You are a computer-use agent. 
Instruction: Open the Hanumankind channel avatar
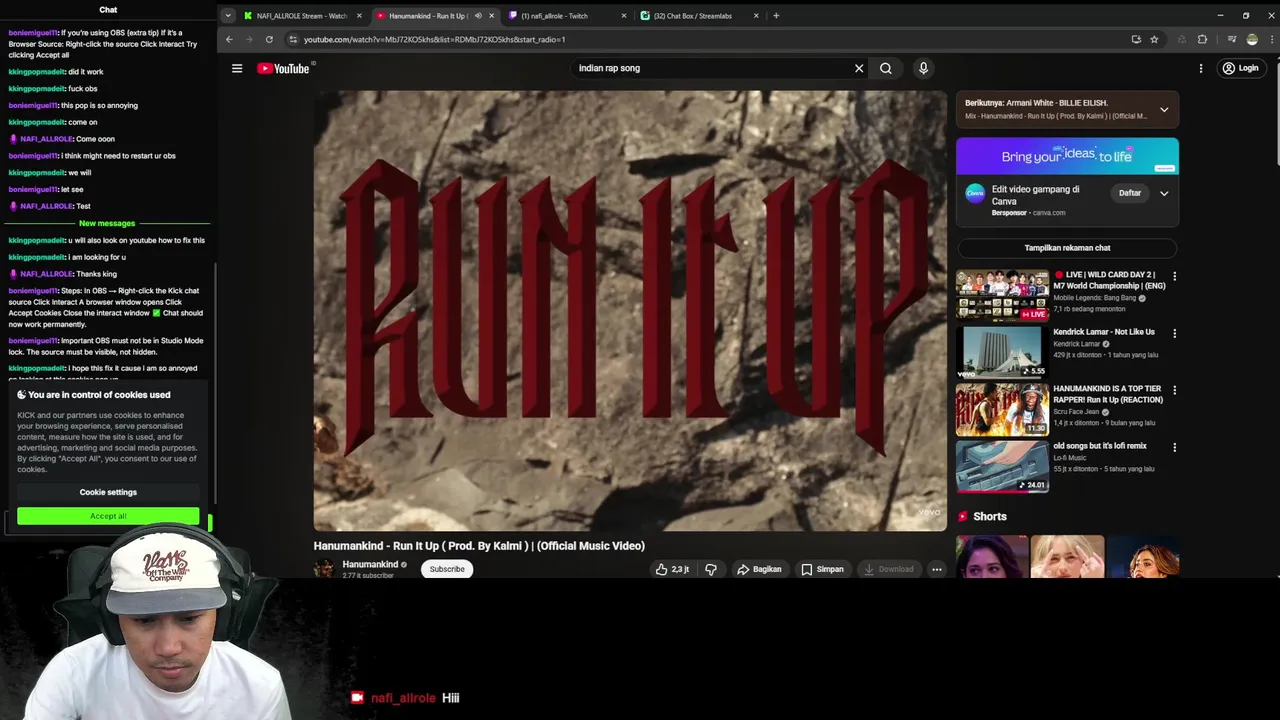324,569
